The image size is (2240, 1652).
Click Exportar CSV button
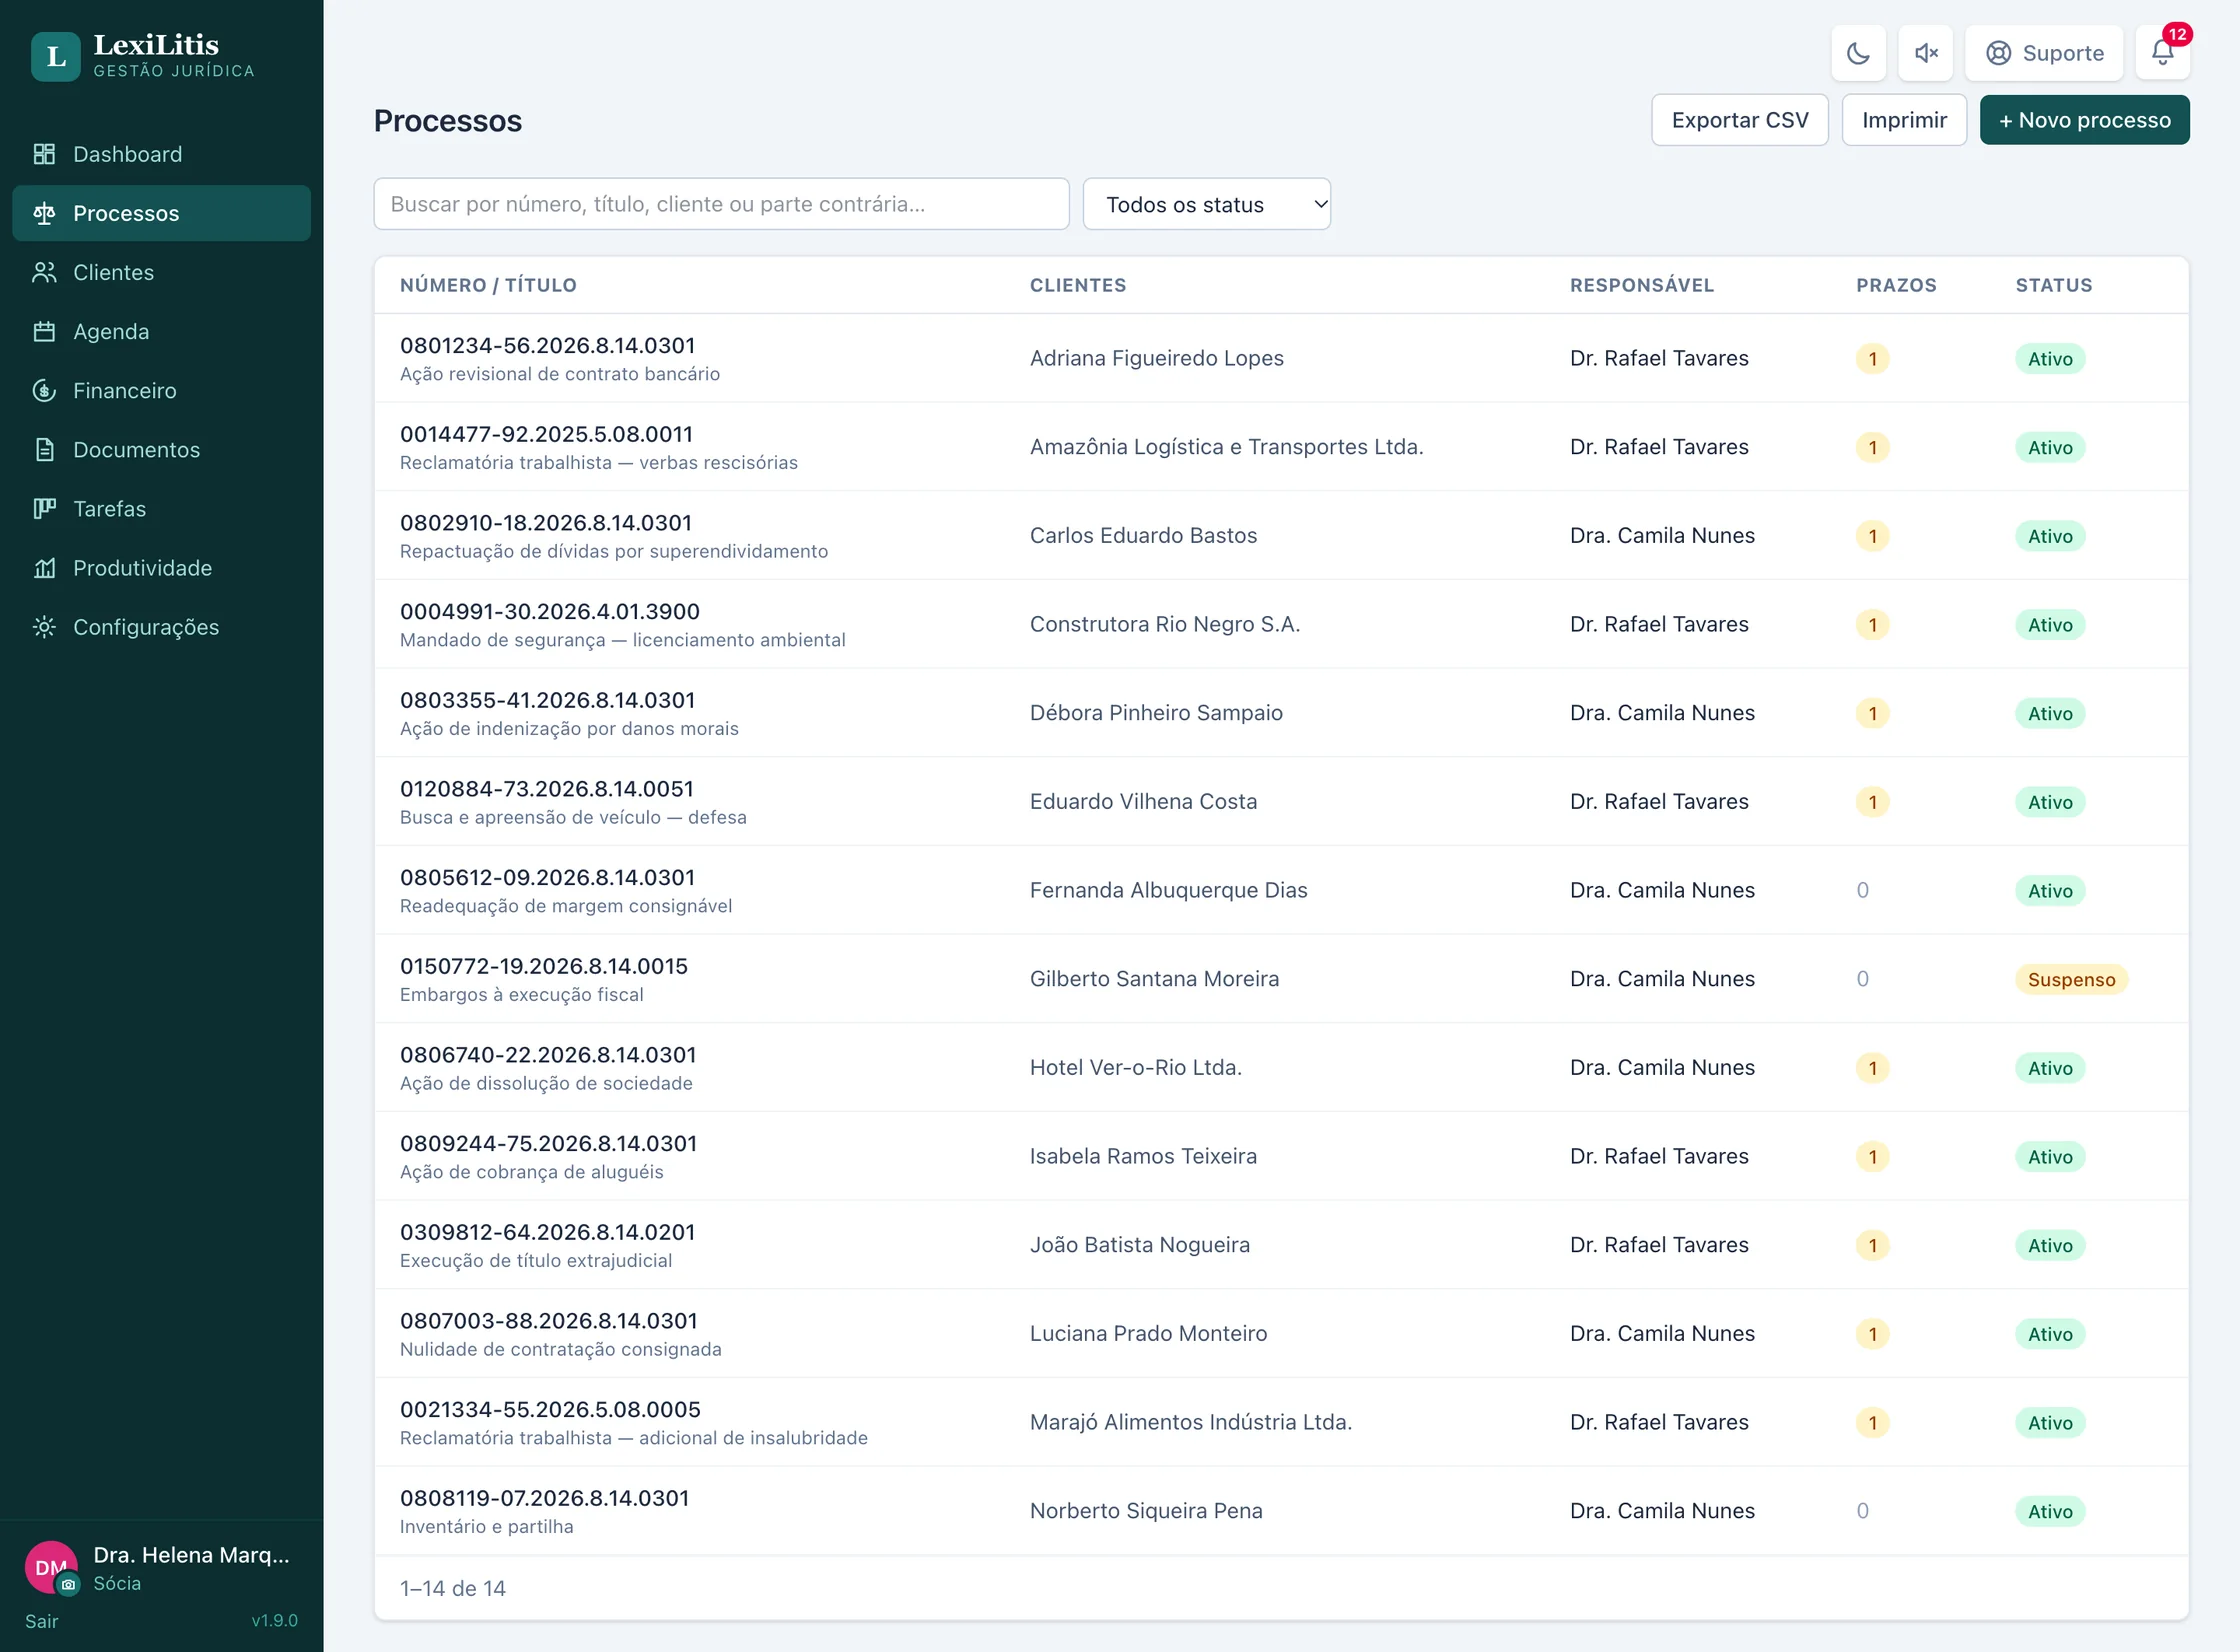(1739, 120)
